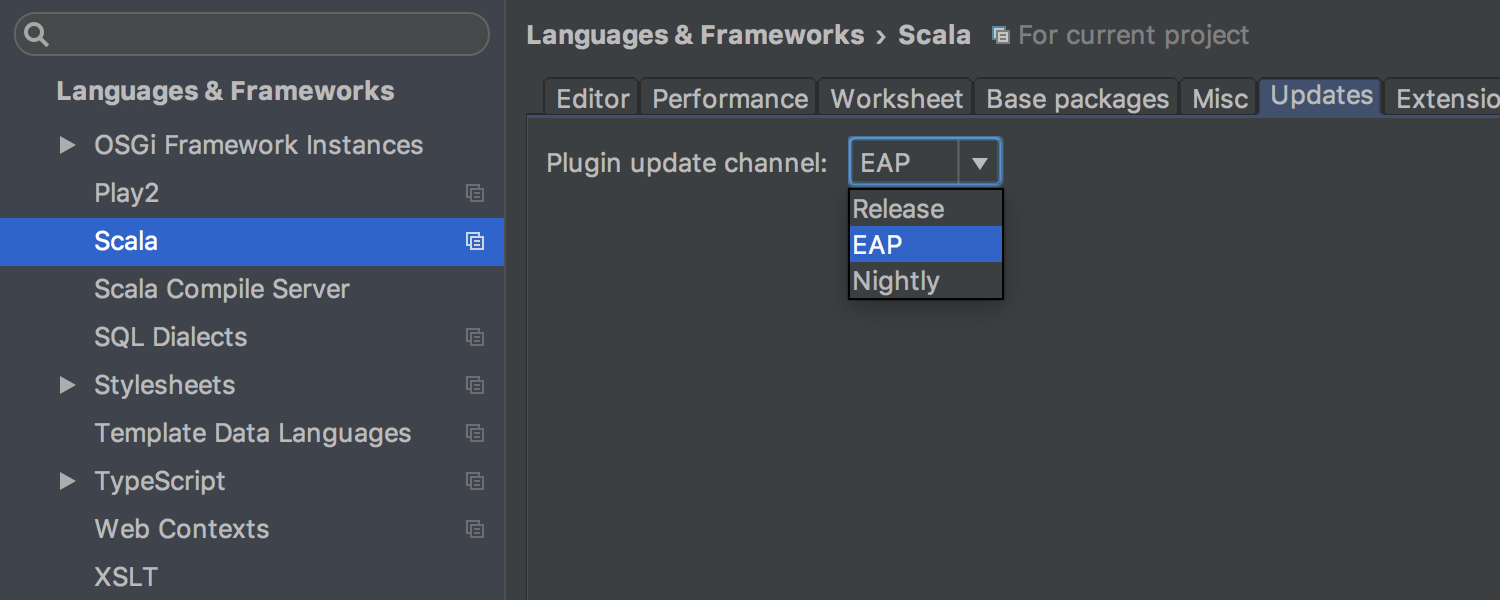Click the Languages & Frameworks tree heading

(x=225, y=91)
